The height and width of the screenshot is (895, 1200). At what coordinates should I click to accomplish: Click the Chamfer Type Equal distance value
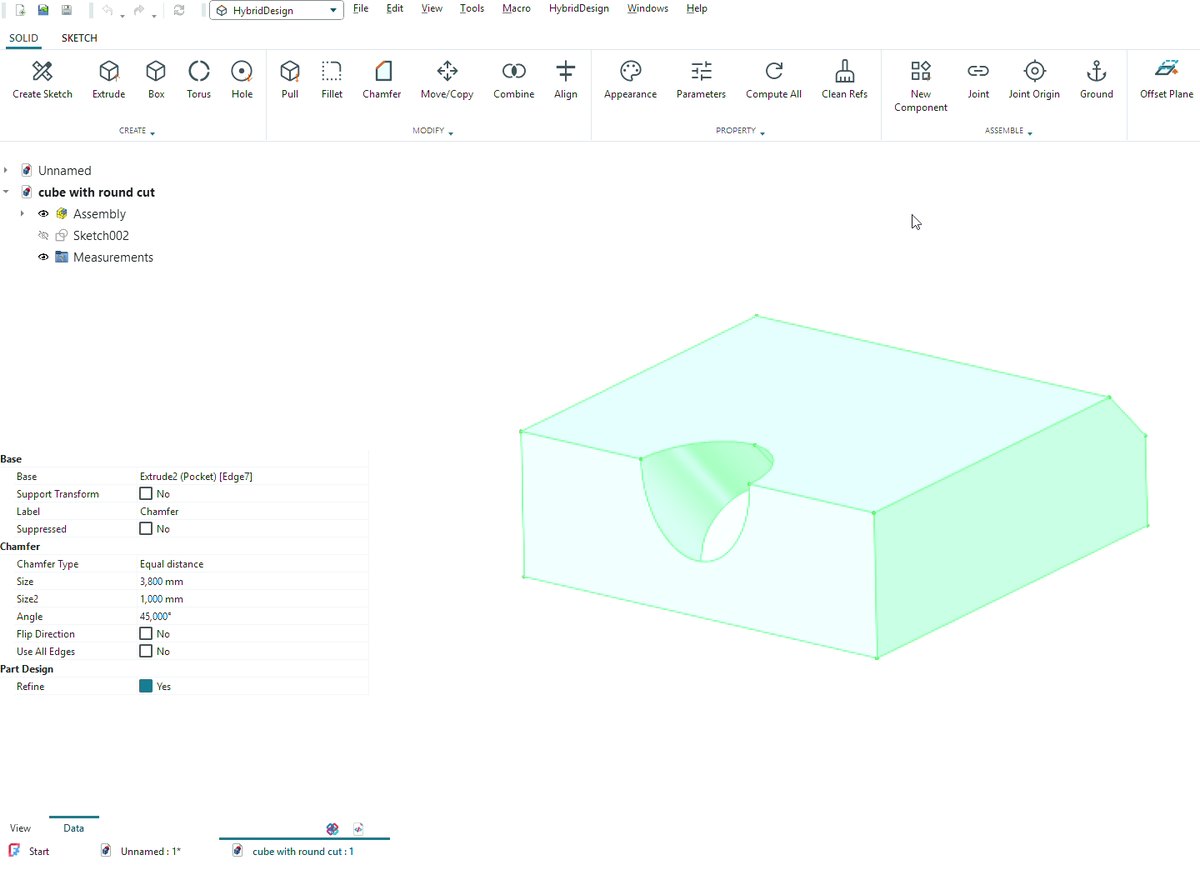[253, 564]
